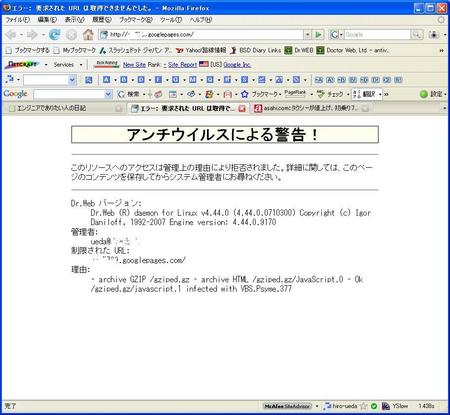Open the Google Toolbar search history dropdown
Screen dimensions: 450x415
[108, 95]
